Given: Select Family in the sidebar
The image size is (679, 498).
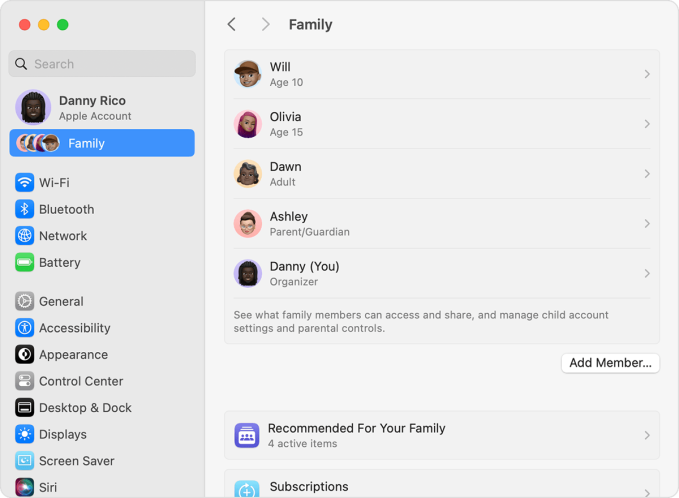Looking at the screenshot, I should (102, 143).
